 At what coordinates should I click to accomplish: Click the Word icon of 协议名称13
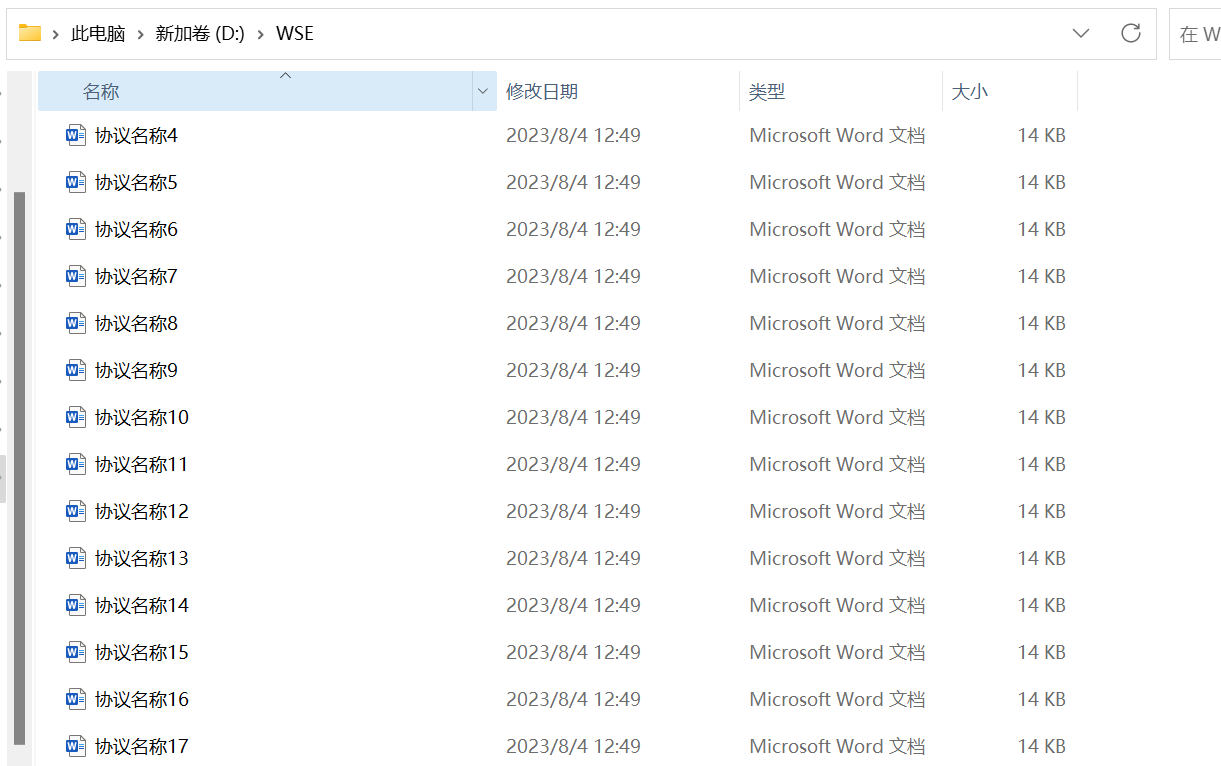click(x=76, y=558)
